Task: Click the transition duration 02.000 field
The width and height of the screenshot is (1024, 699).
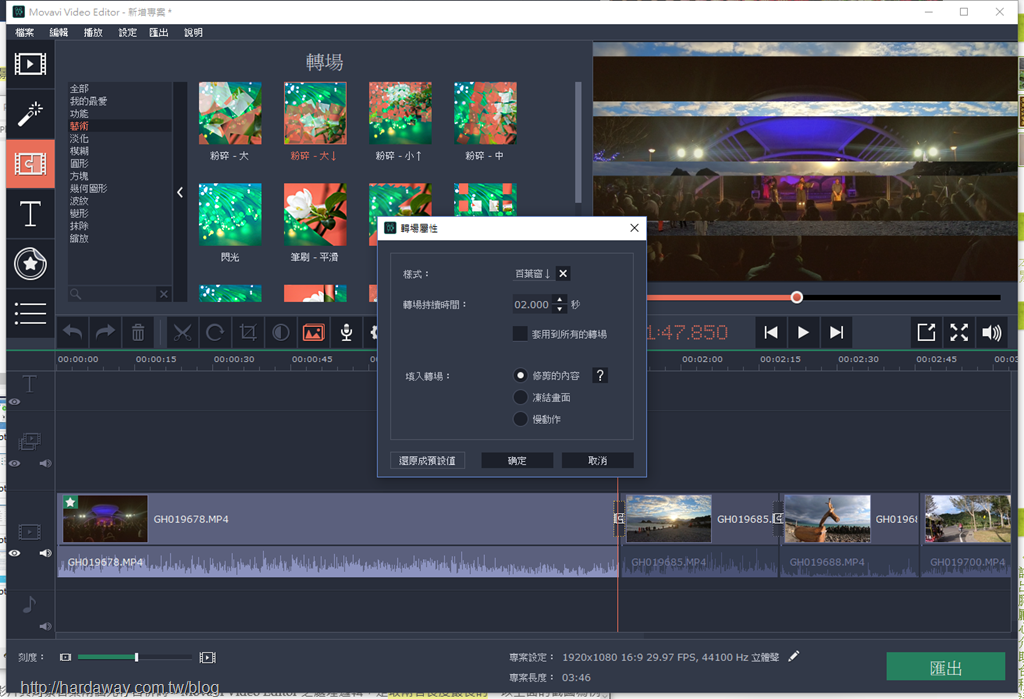Action: (x=532, y=304)
